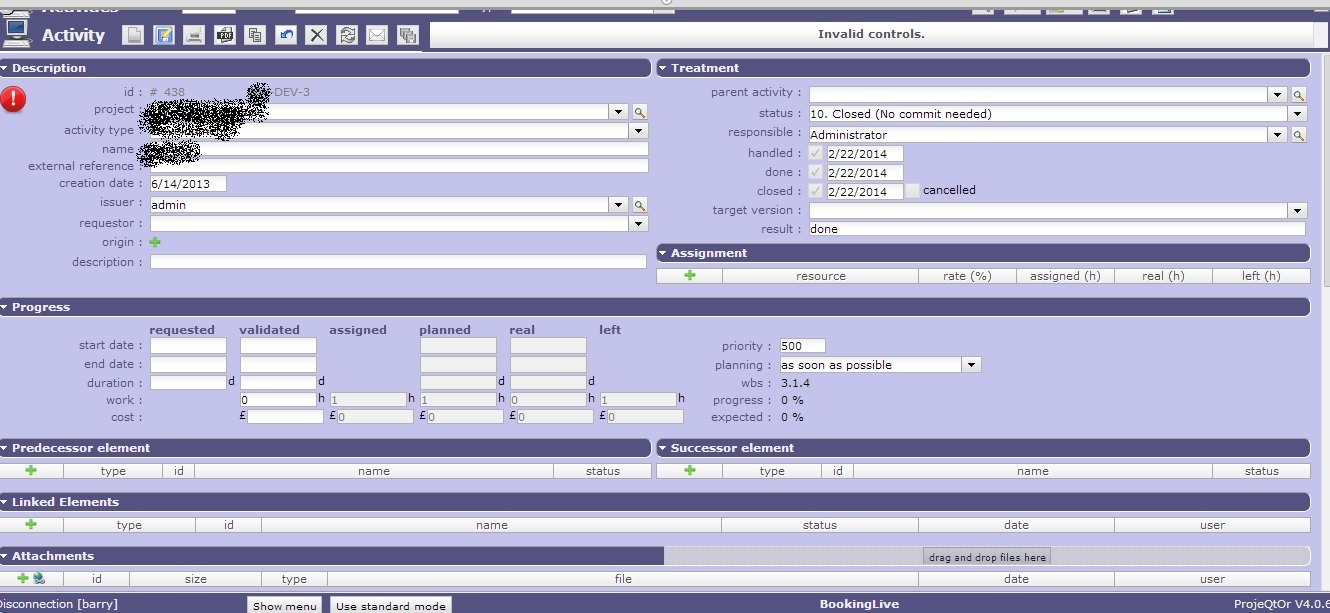The width and height of the screenshot is (1330, 613).
Task: Collapse the Progress section
Action: (x=5, y=307)
